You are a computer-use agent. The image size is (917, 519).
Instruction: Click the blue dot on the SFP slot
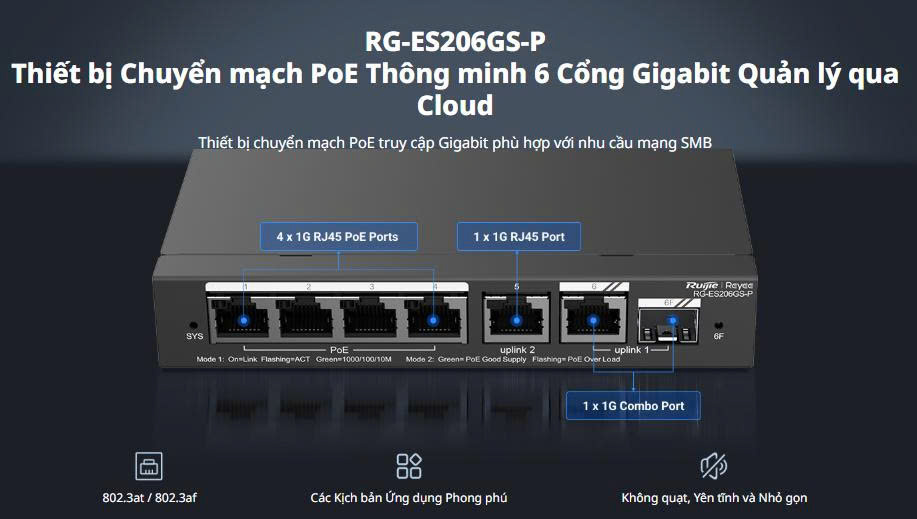pos(673,321)
